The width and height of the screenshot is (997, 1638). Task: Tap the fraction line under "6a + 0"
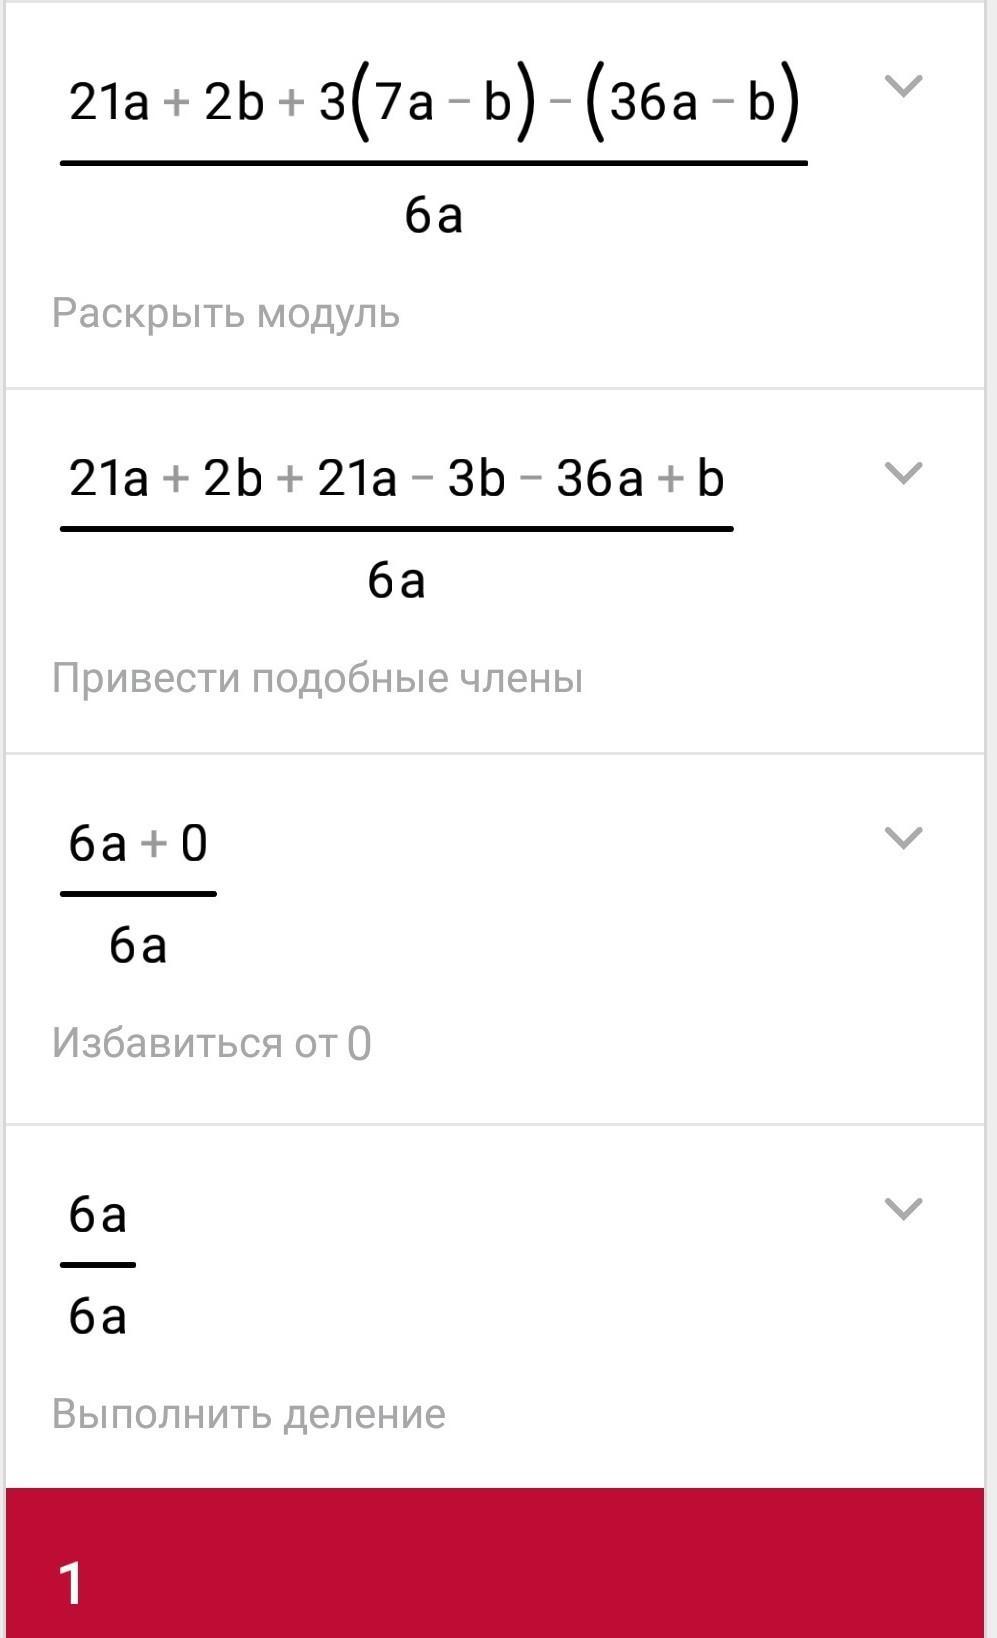pyautogui.click(x=138, y=893)
